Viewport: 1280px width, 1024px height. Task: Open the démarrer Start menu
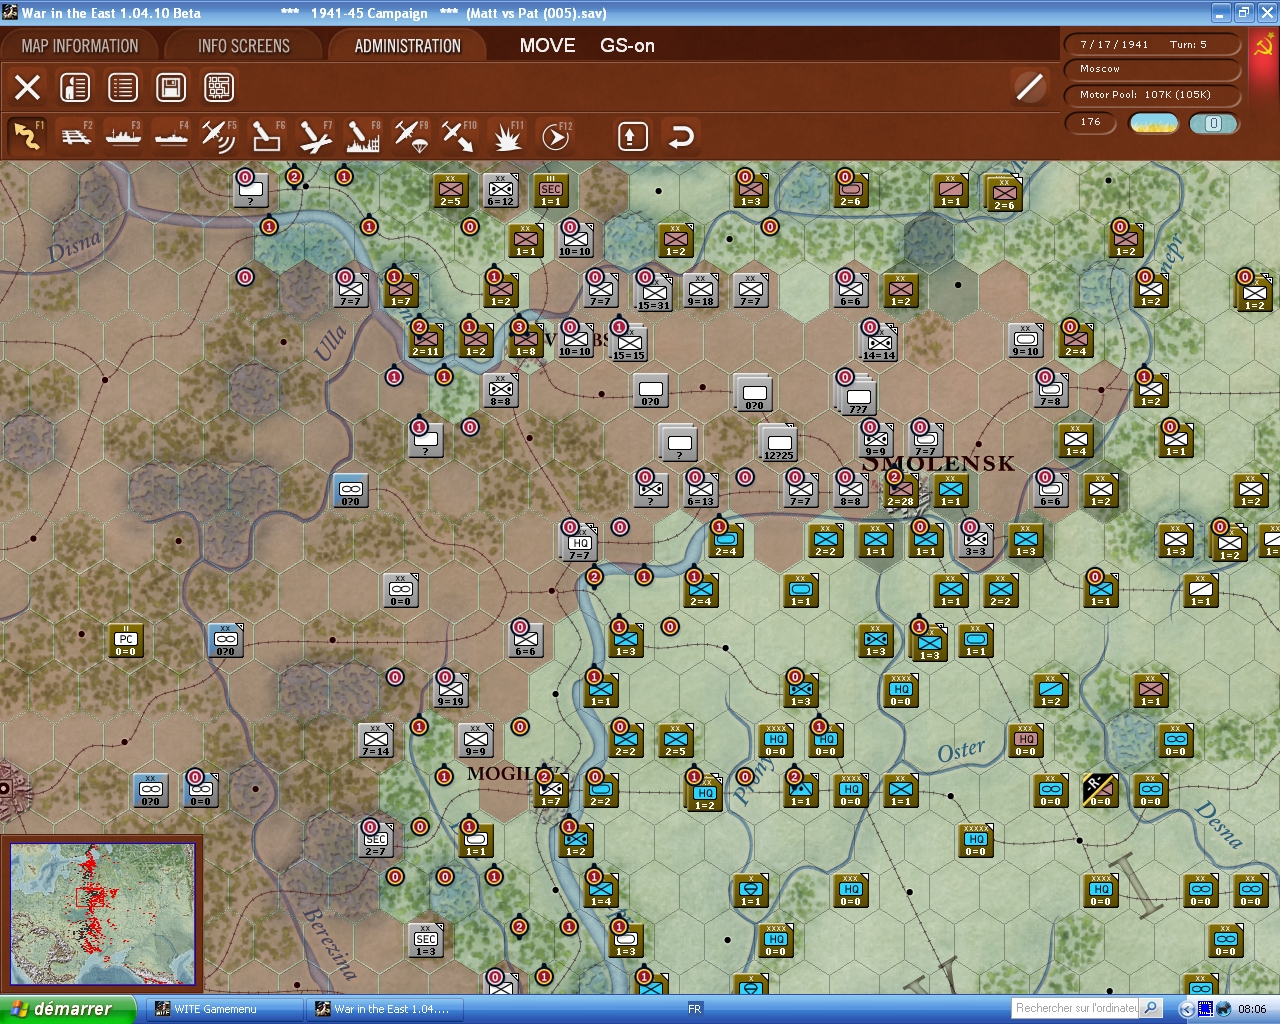(x=67, y=1009)
